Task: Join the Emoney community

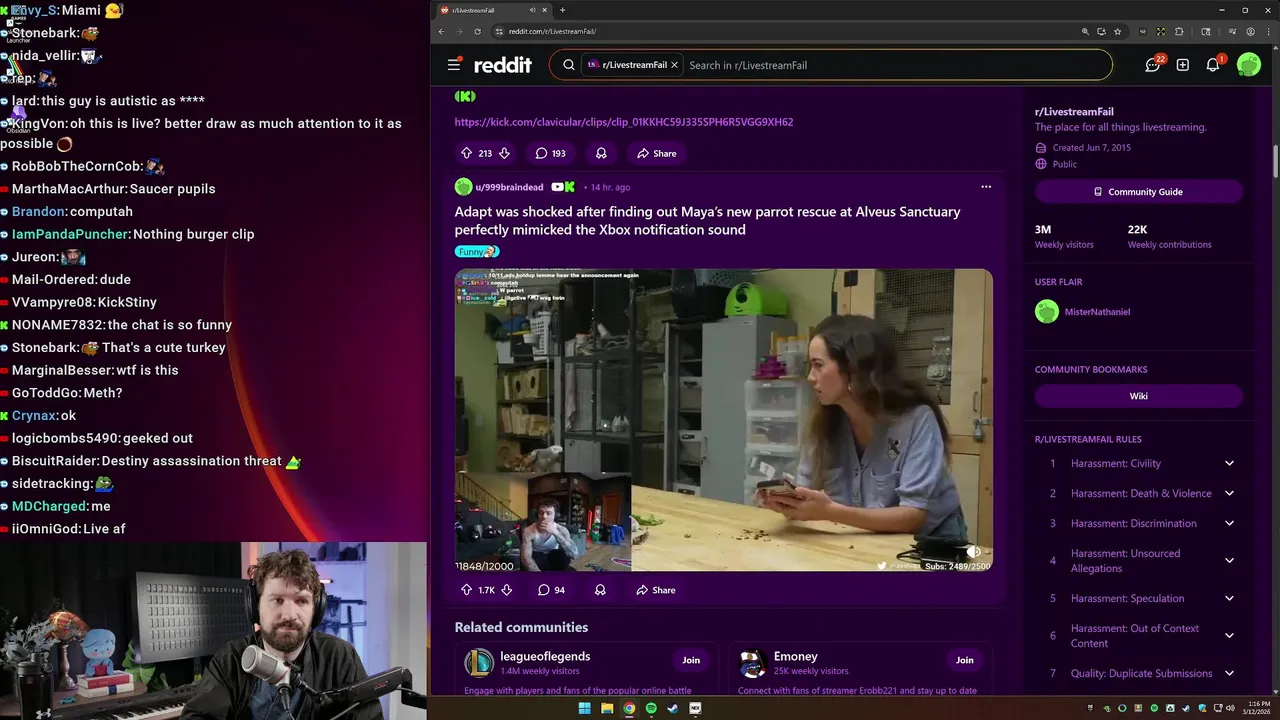Action: (x=964, y=660)
